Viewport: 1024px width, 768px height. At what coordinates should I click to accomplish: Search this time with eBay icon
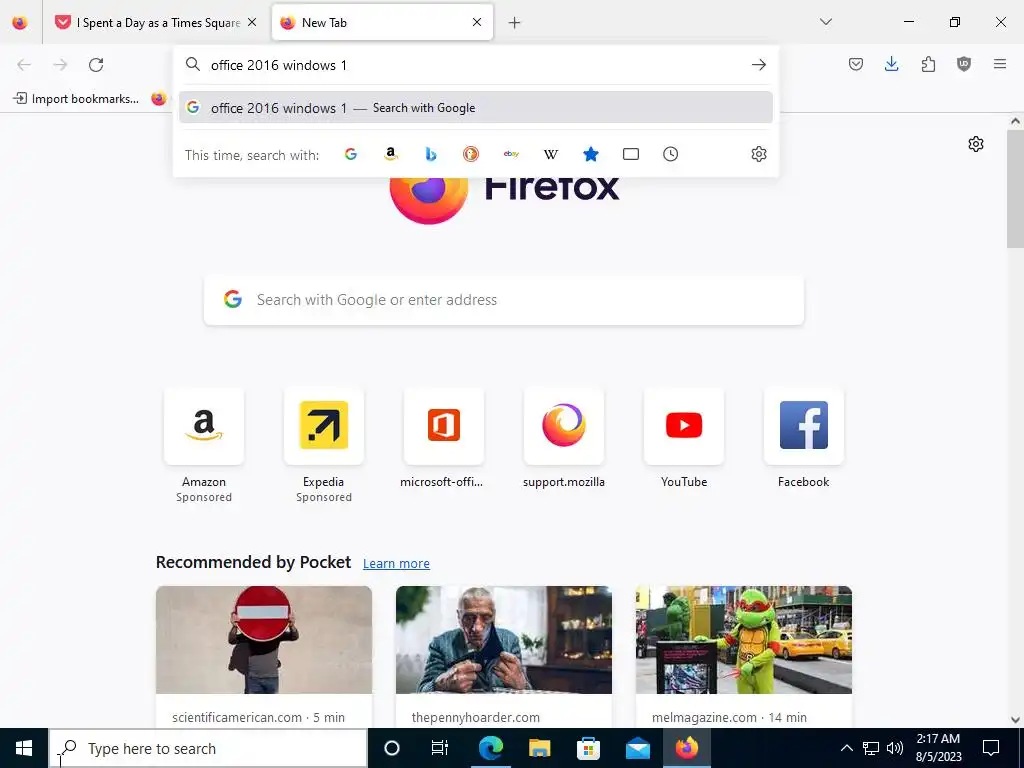(511, 154)
